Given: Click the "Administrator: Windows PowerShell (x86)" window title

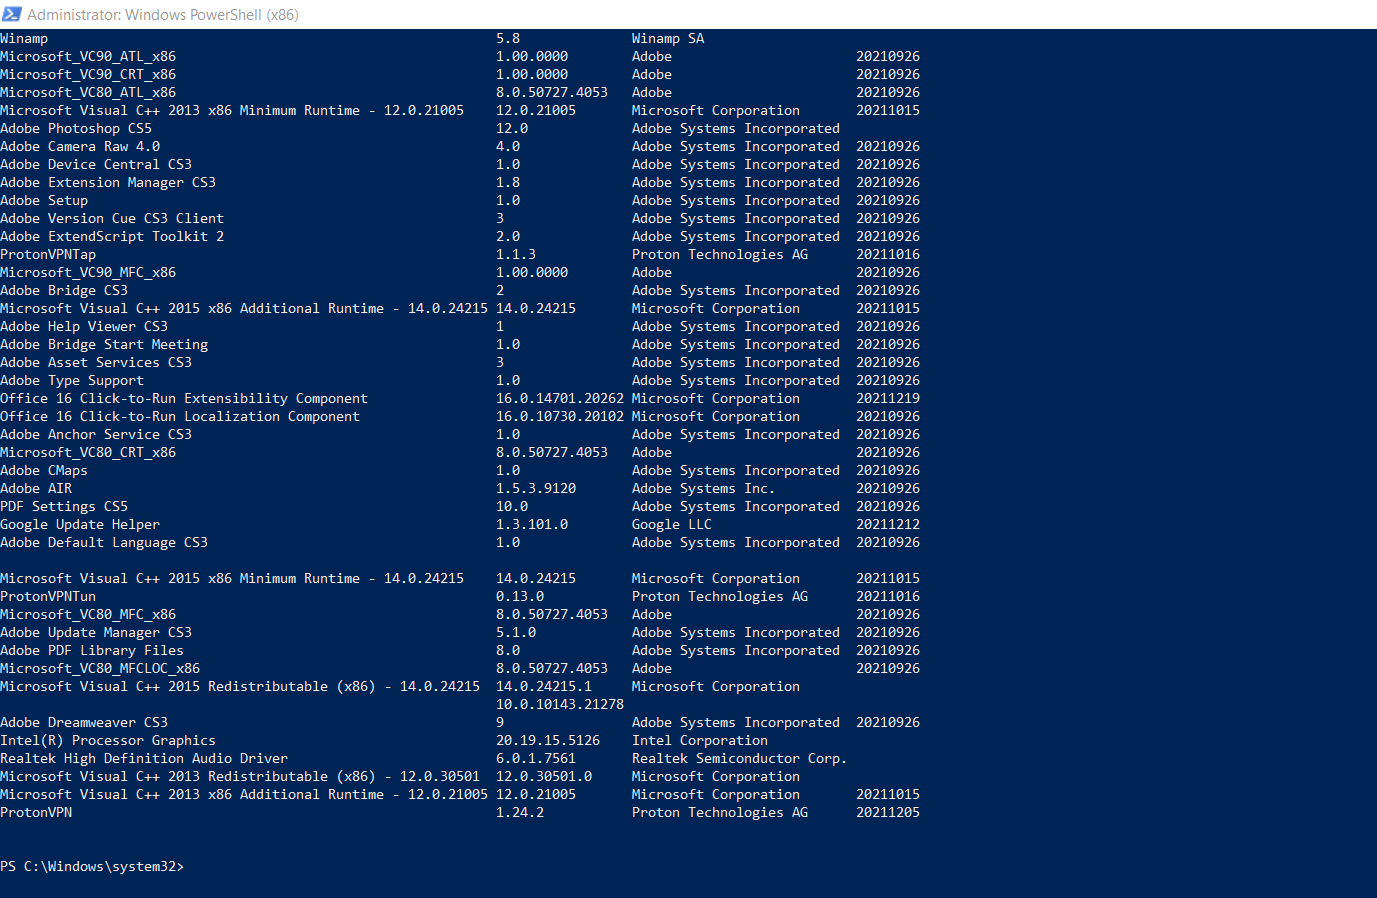Looking at the screenshot, I should pyautogui.click(x=163, y=15).
